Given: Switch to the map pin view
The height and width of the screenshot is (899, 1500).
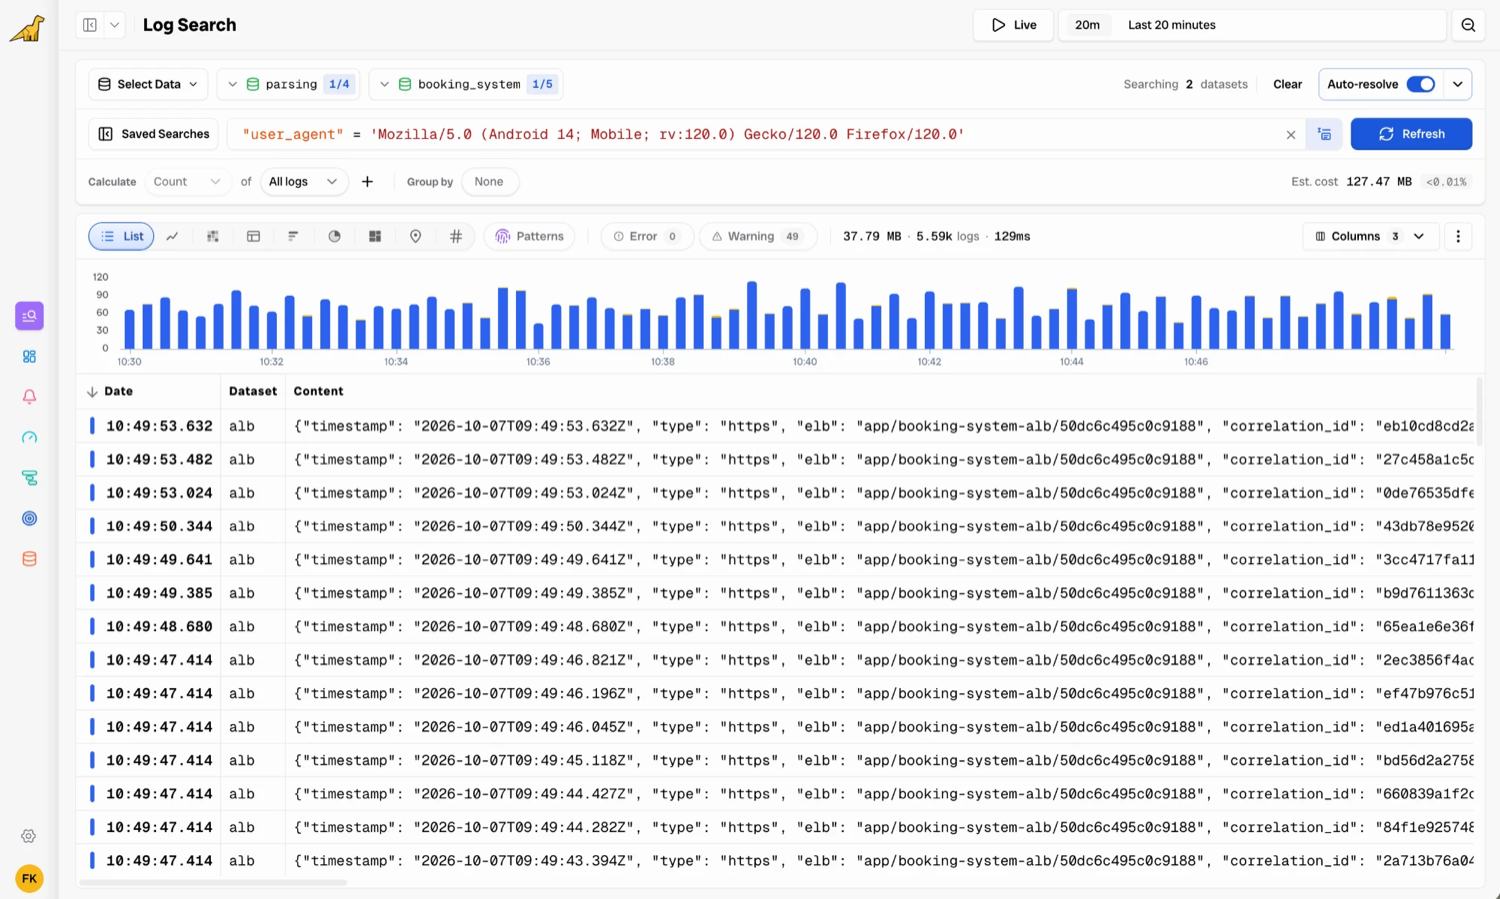Looking at the screenshot, I should click(415, 236).
